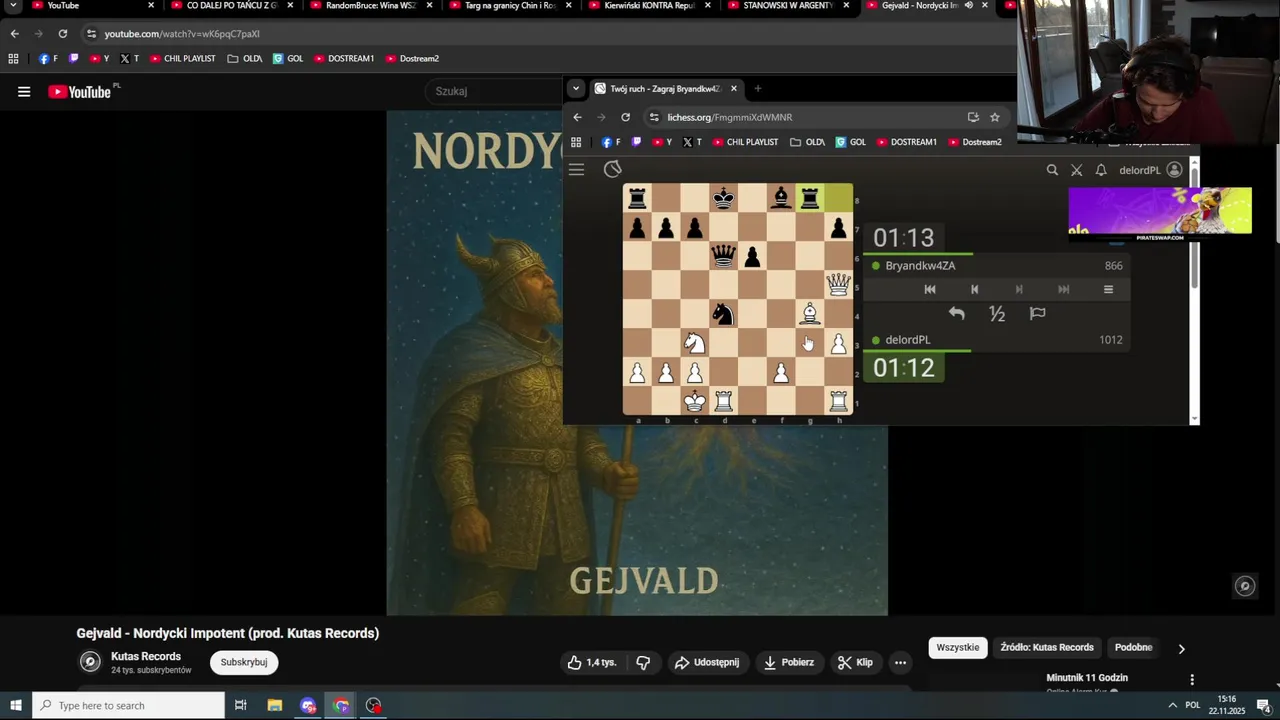Open options for Minutnik 11 Godzin video
This screenshot has width=1280, height=720.
coord(1191,679)
